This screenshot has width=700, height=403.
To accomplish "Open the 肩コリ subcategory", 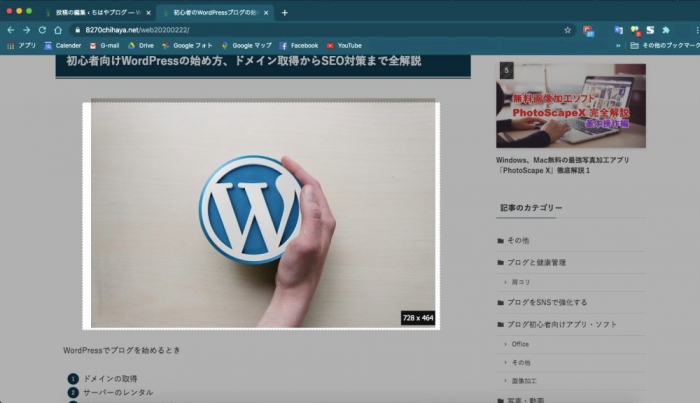I will click(521, 282).
